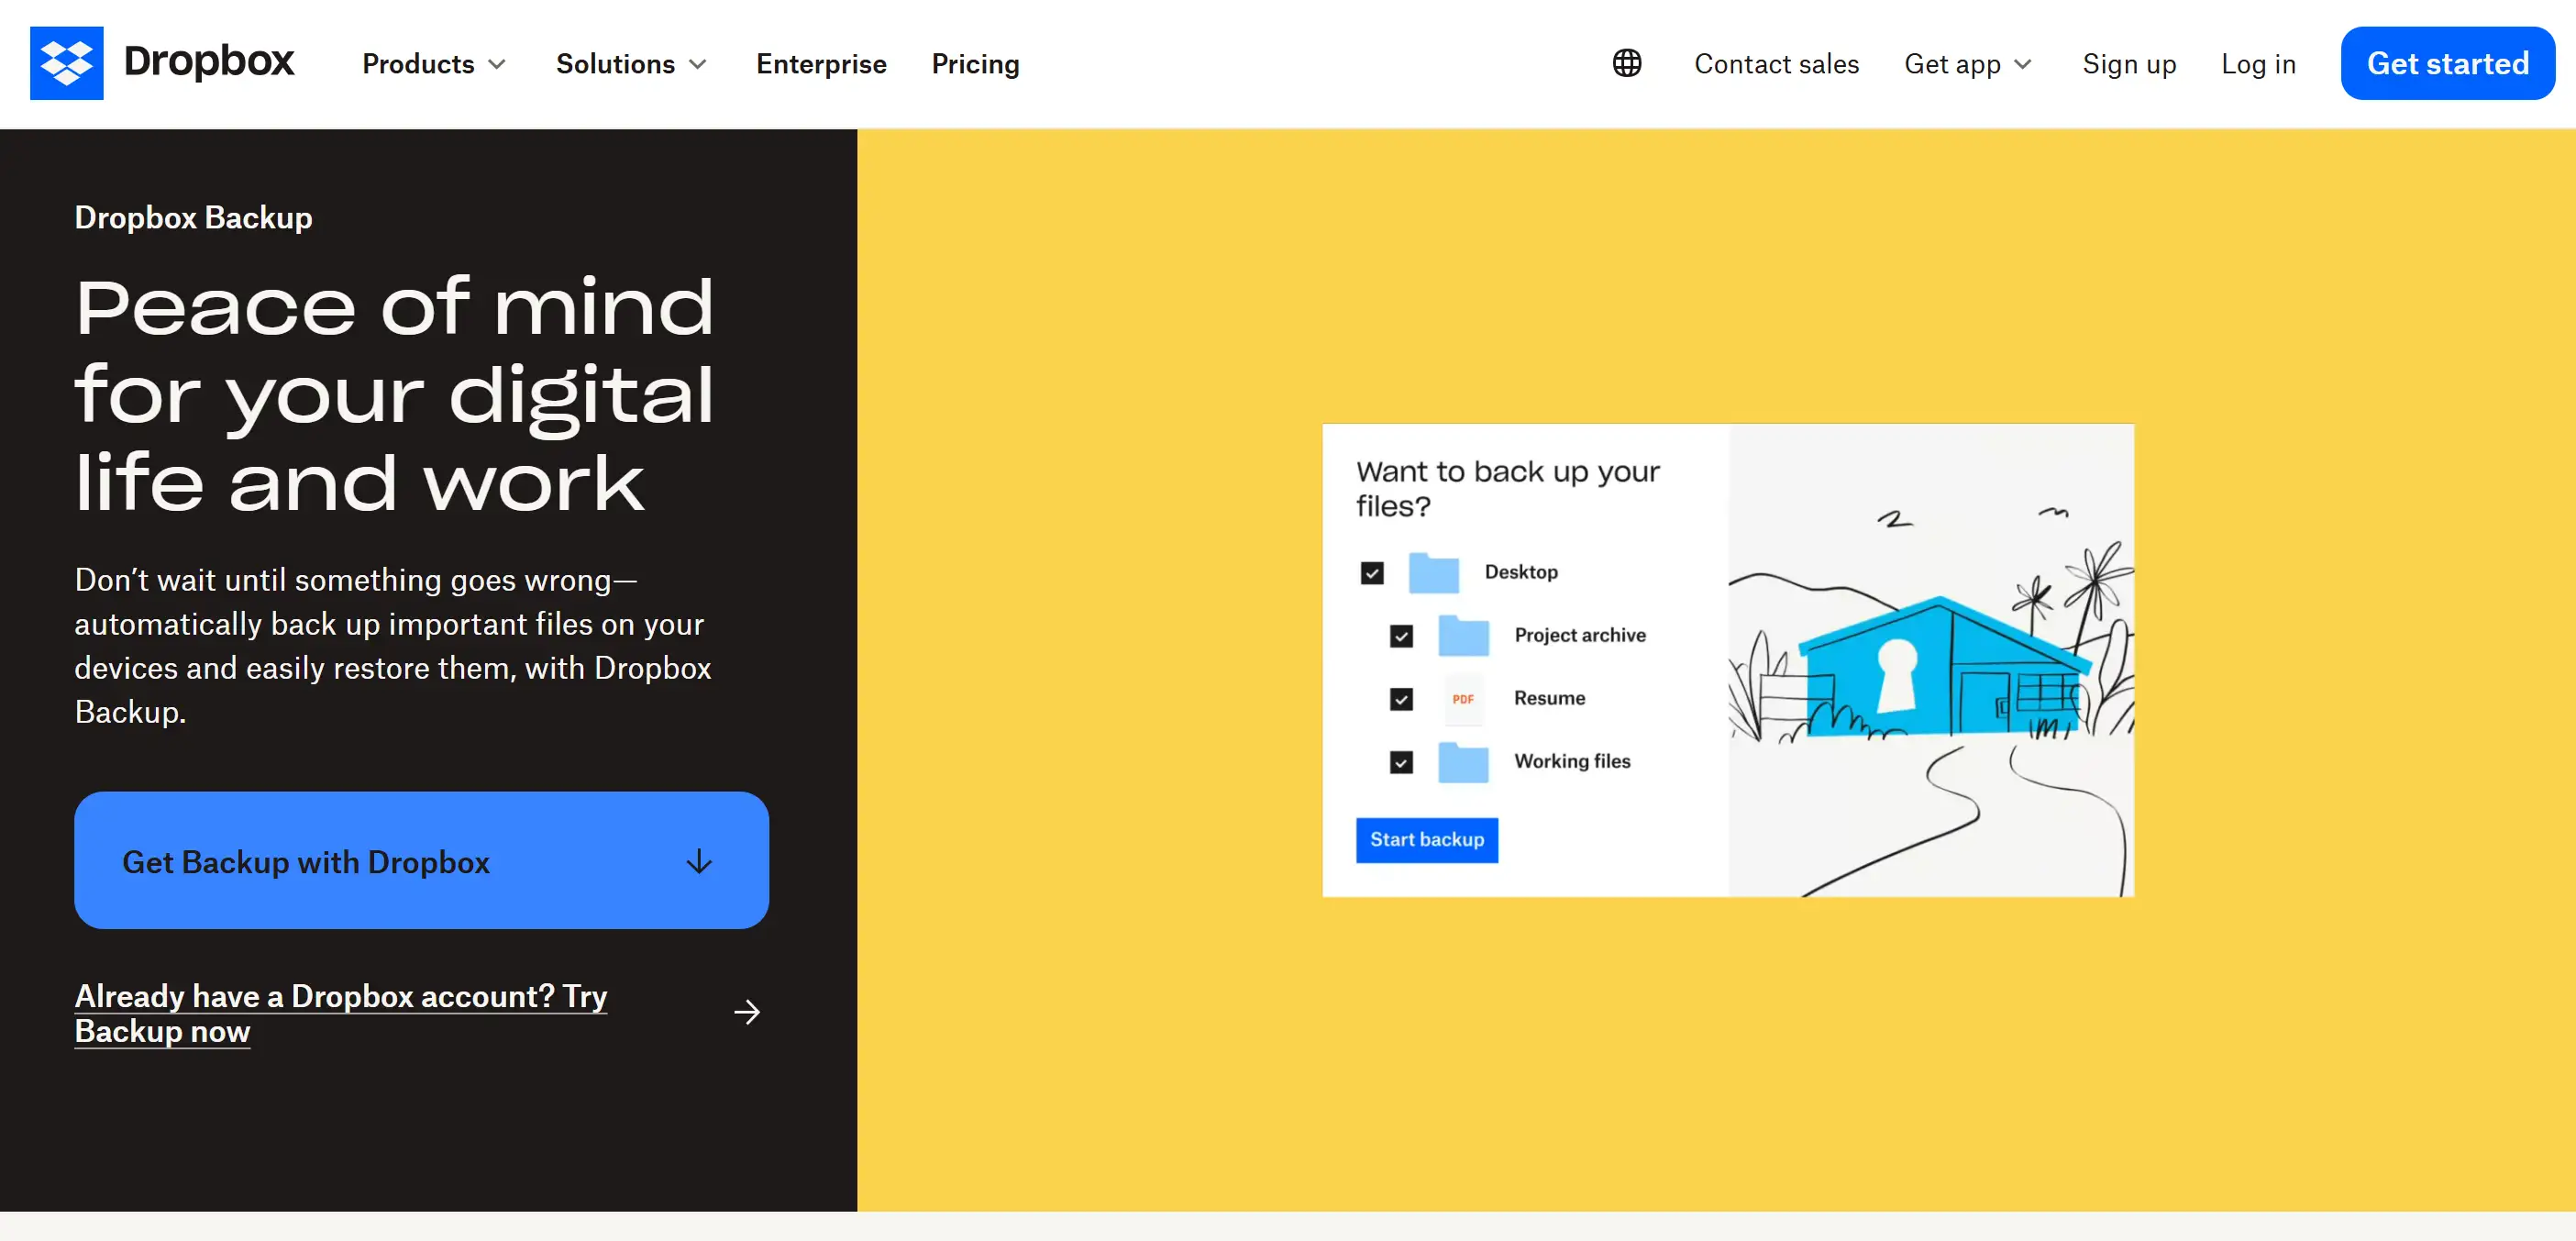Viewport: 2576px width, 1241px height.
Task: Toggle the Desktop folder checkbox
Action: 1372,572
